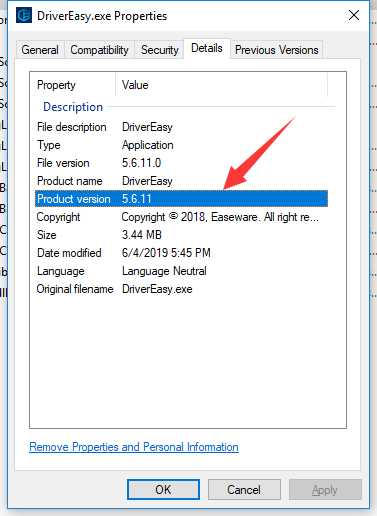Click the Language Neutral value
Screen dimensions: 377x516
(164, 271)
